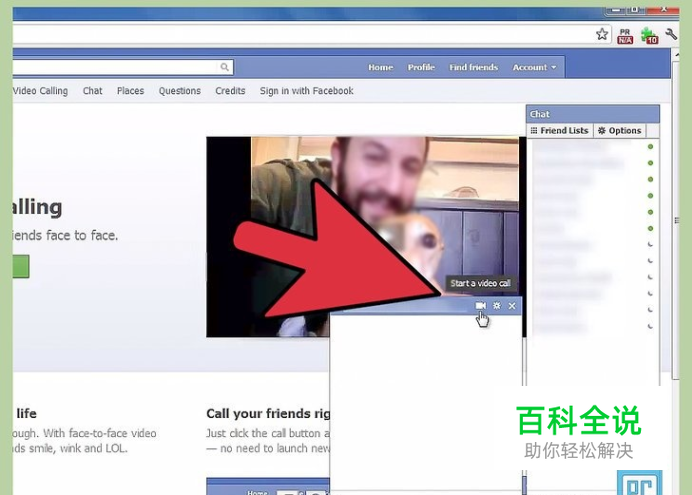692x495 pixels.
Task: Click the Chat panel header
Action: click(593, 114)
